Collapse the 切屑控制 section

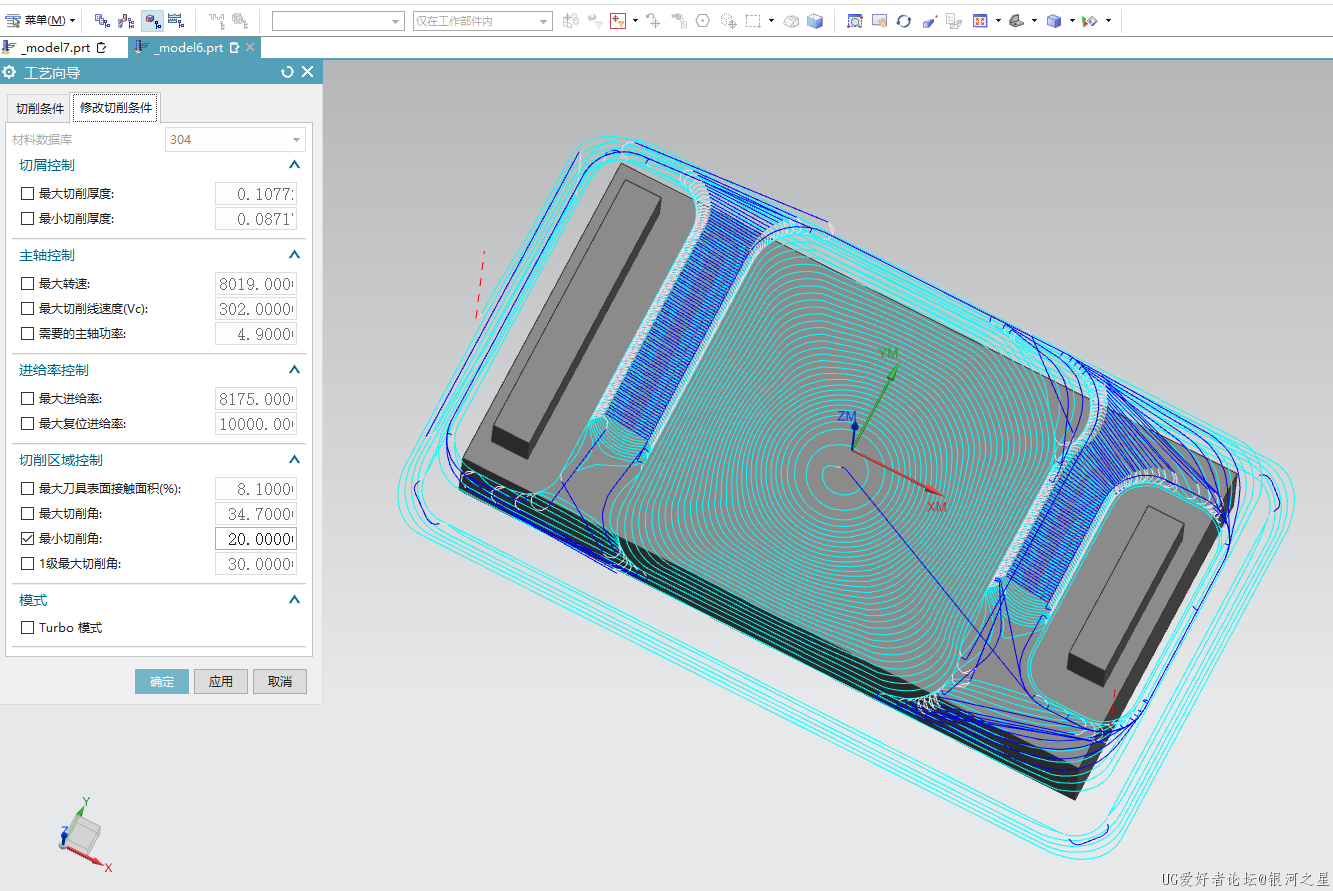tap(294, 165)
